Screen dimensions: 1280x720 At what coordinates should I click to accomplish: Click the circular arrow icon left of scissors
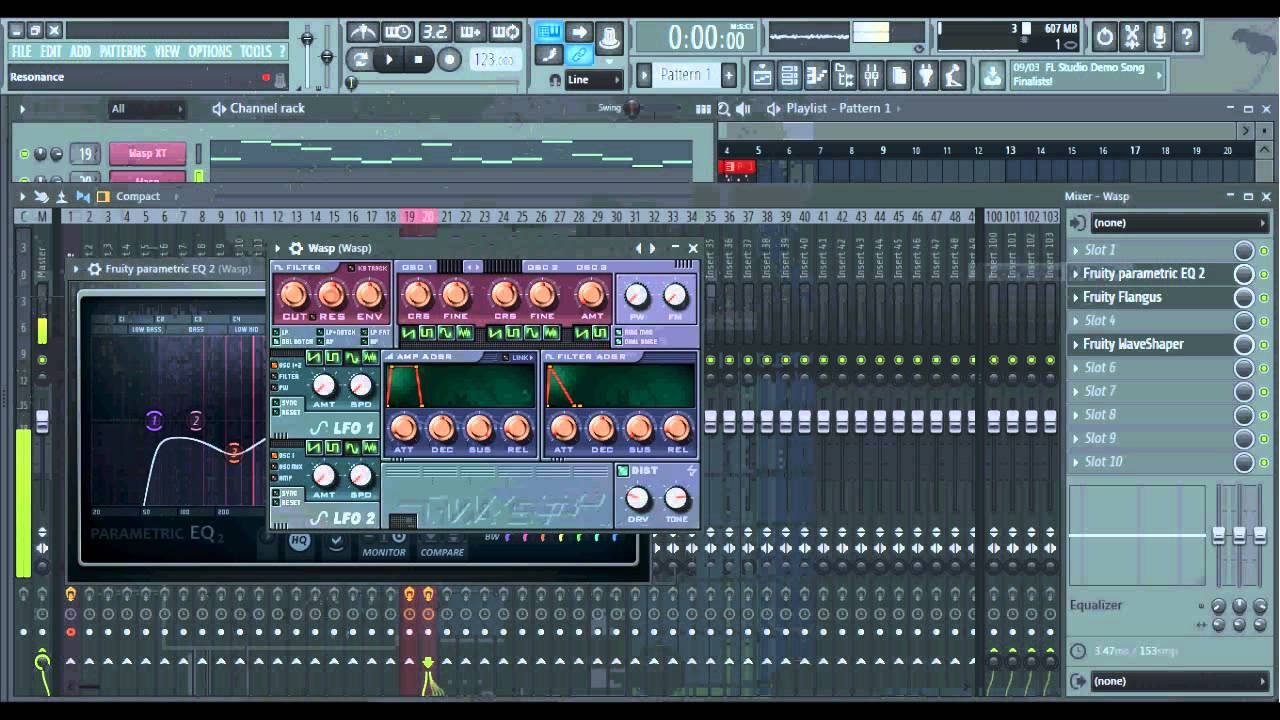tap(1104, 37)
